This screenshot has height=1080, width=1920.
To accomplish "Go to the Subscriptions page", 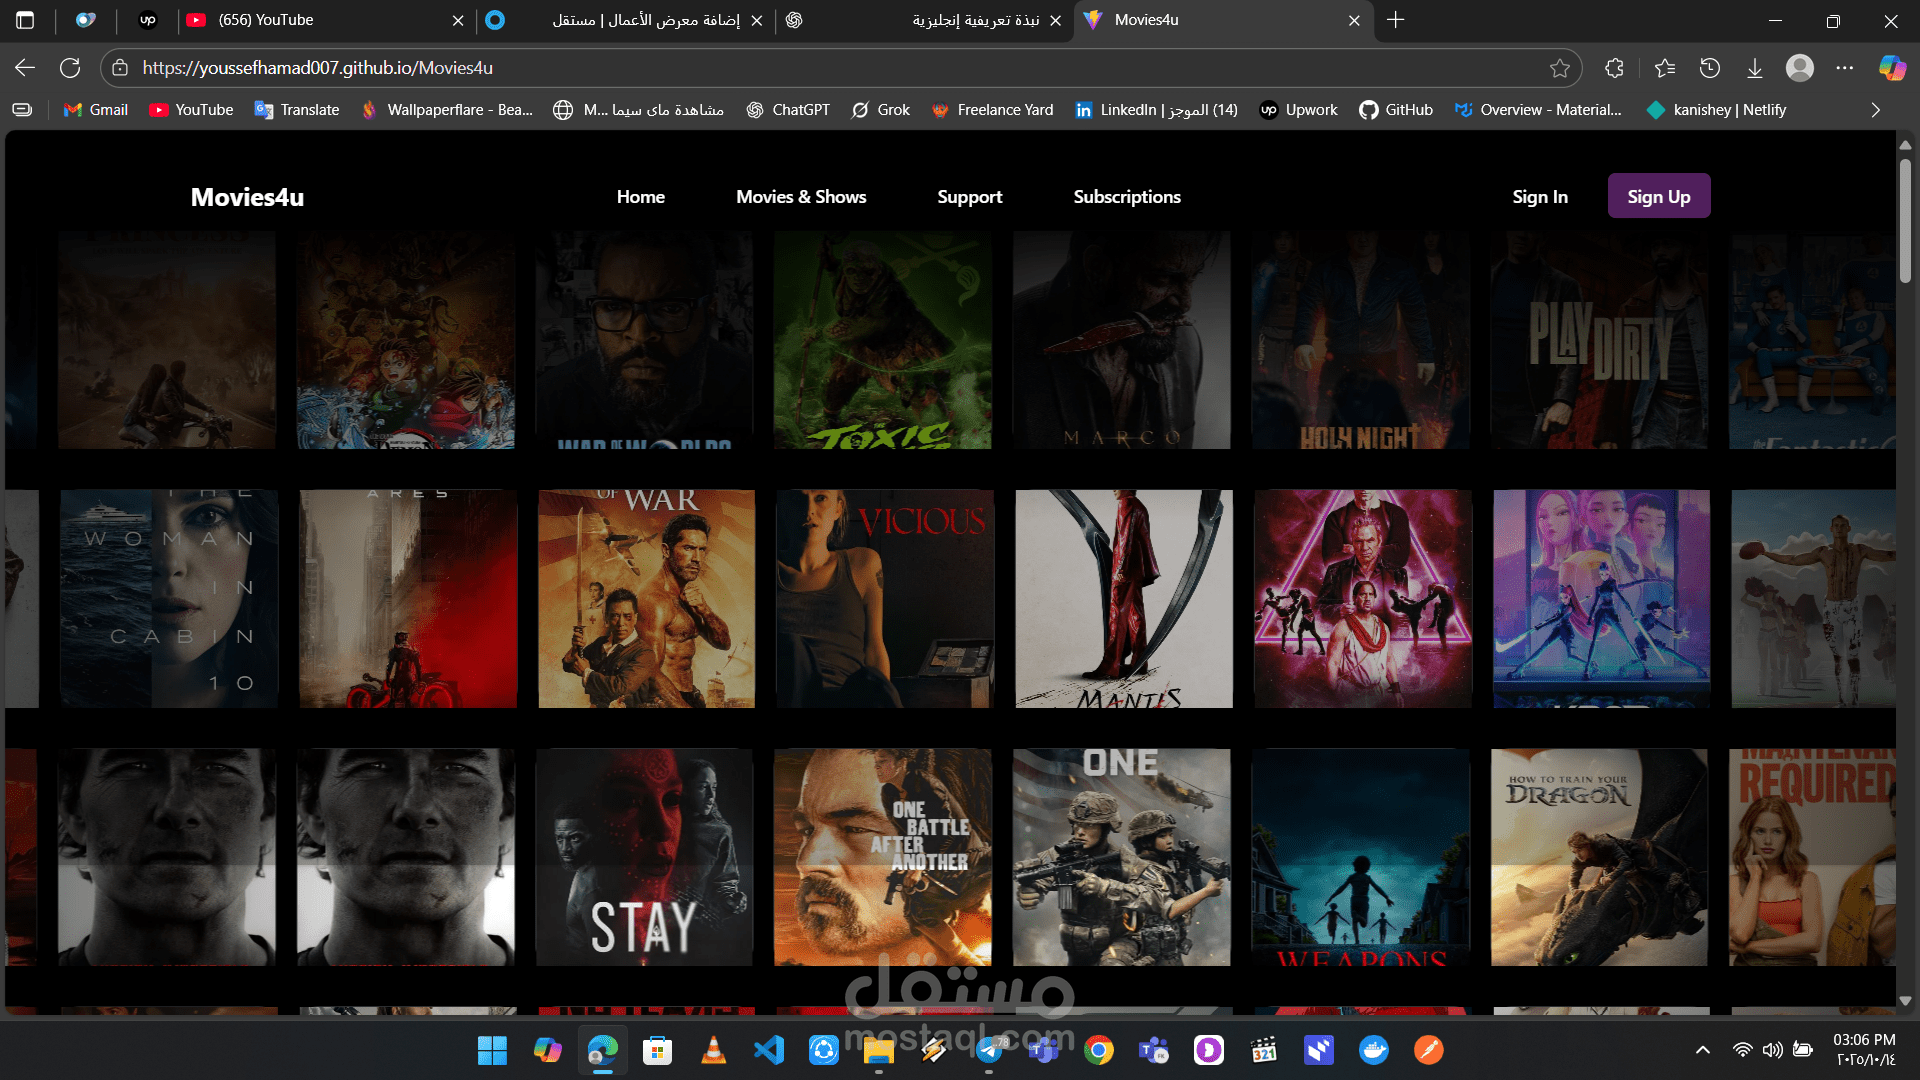I will point(1126,197).
